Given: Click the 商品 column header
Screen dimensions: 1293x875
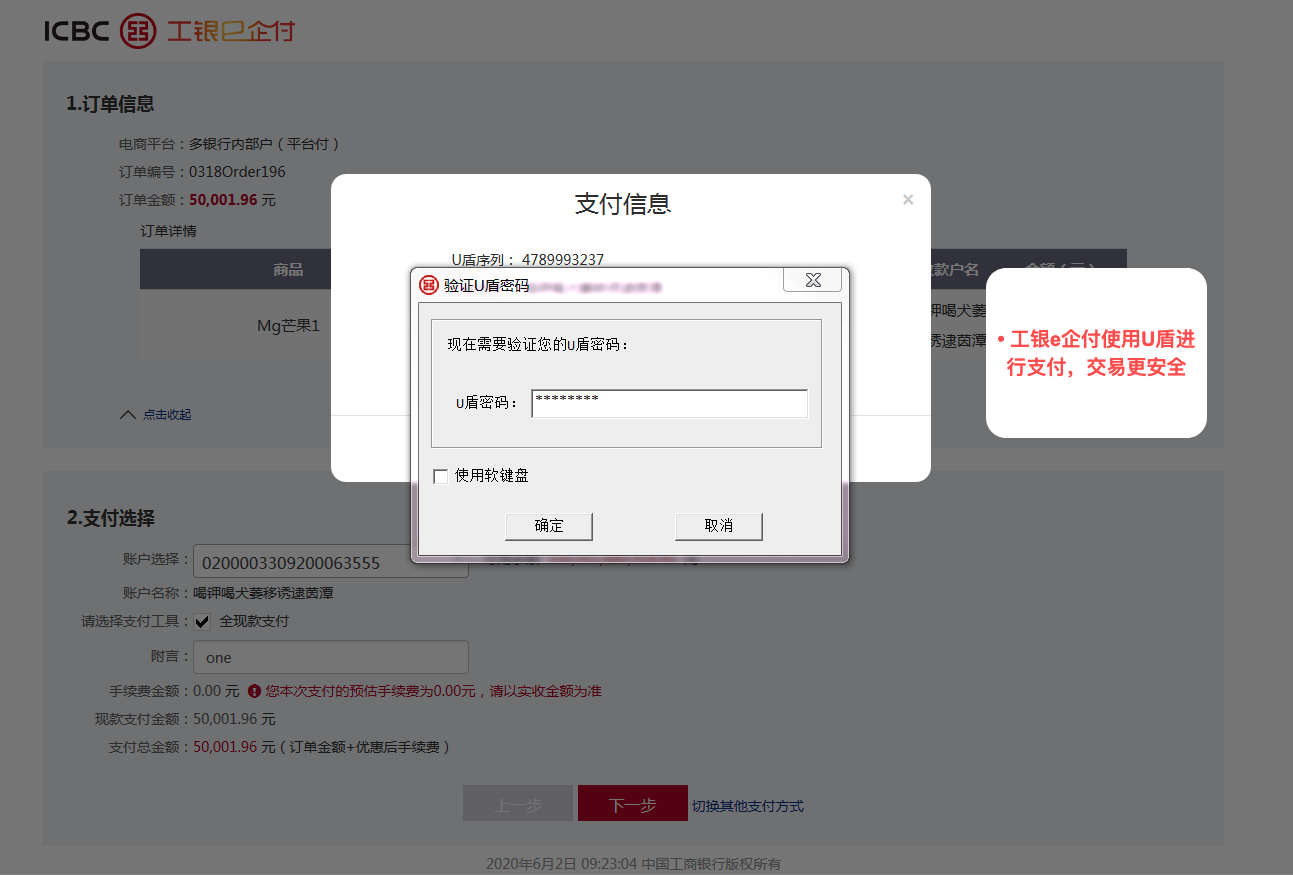Looking at the screenshot, I should (x=288, y=269).
